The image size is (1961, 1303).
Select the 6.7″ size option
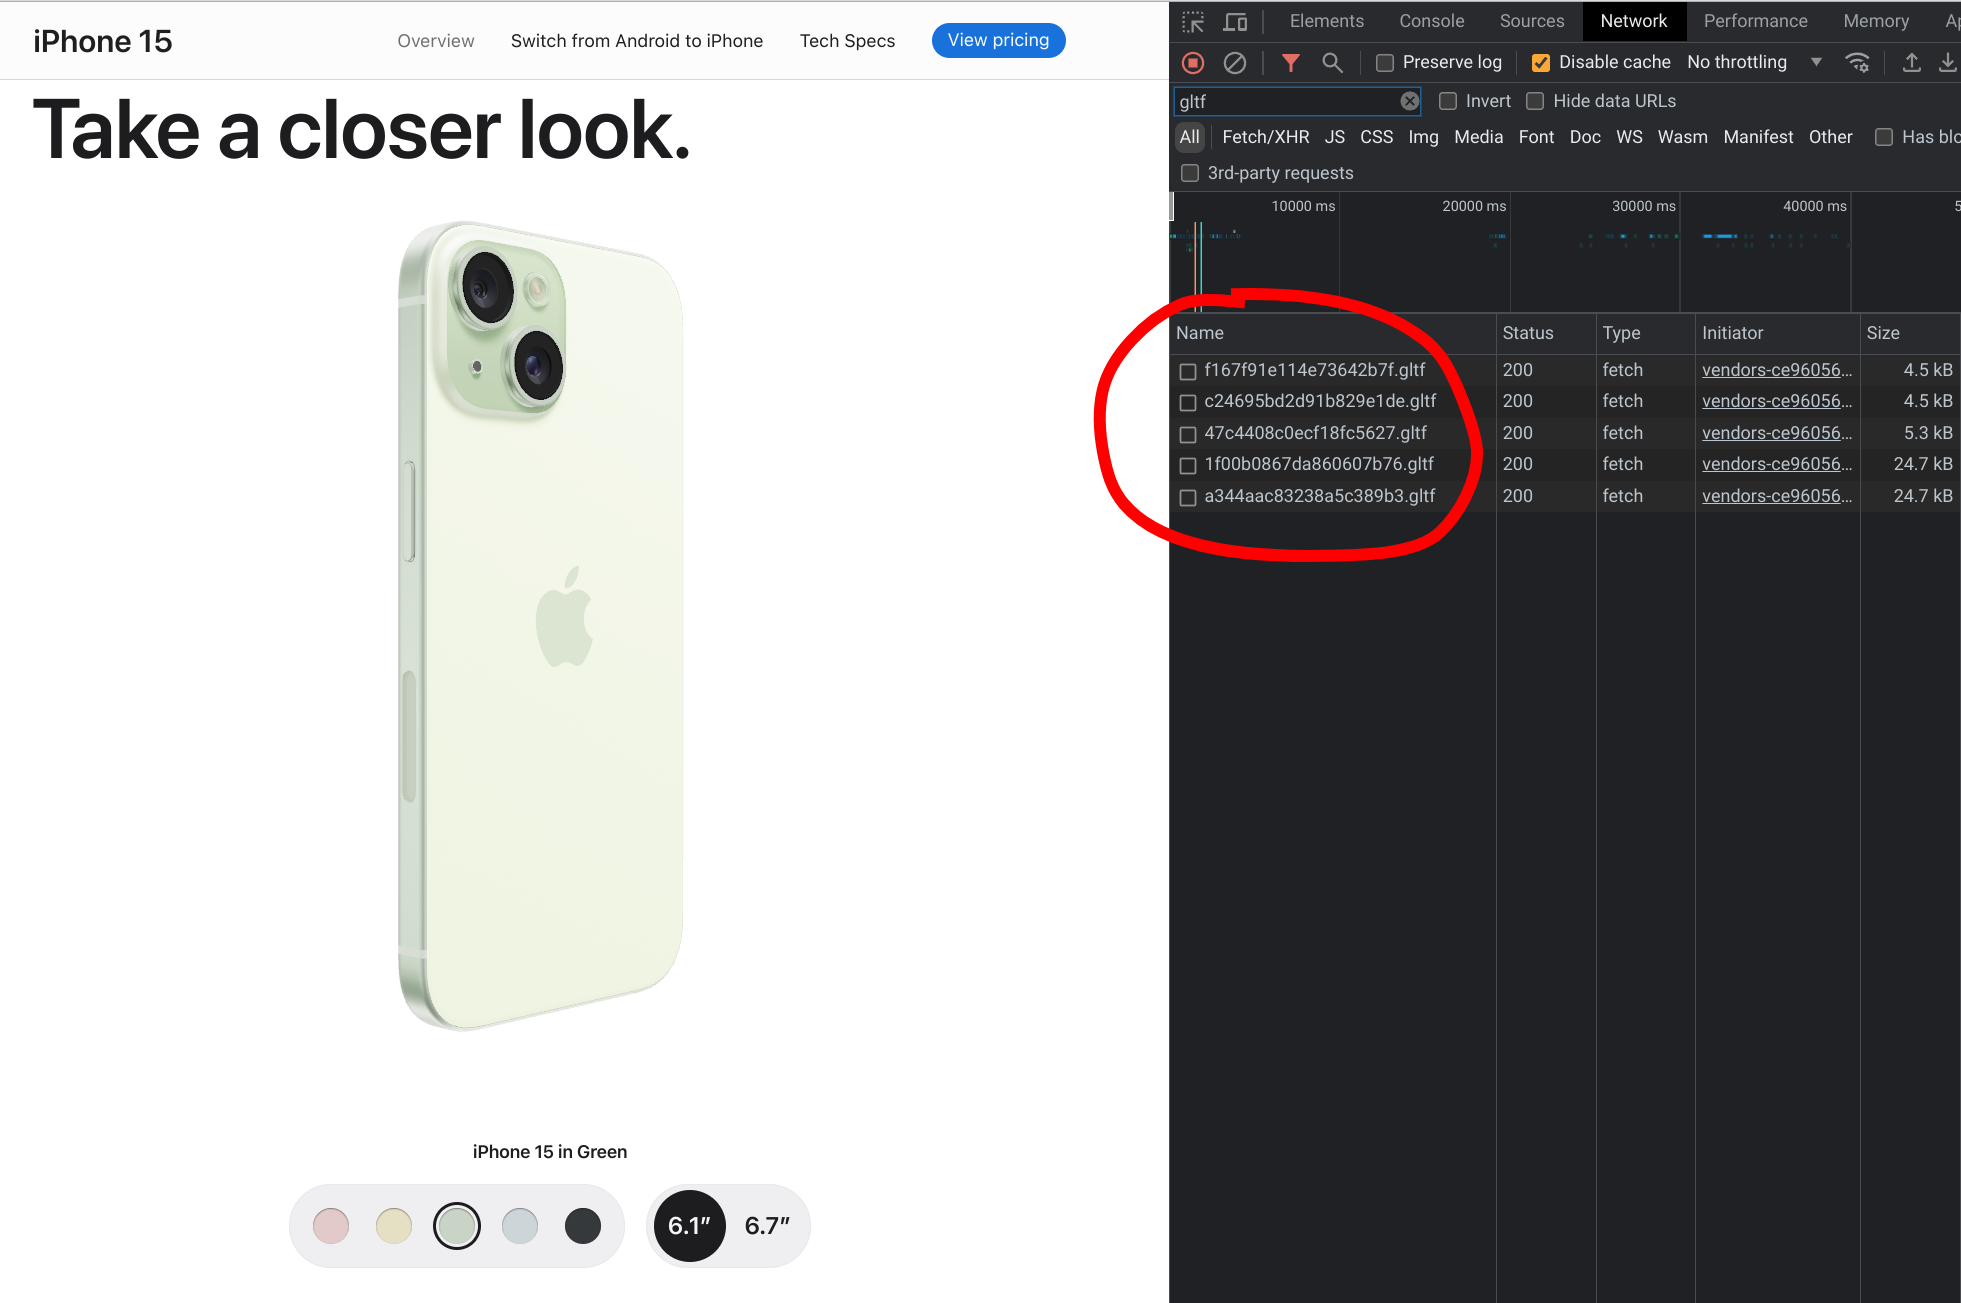coord(767,1226)
